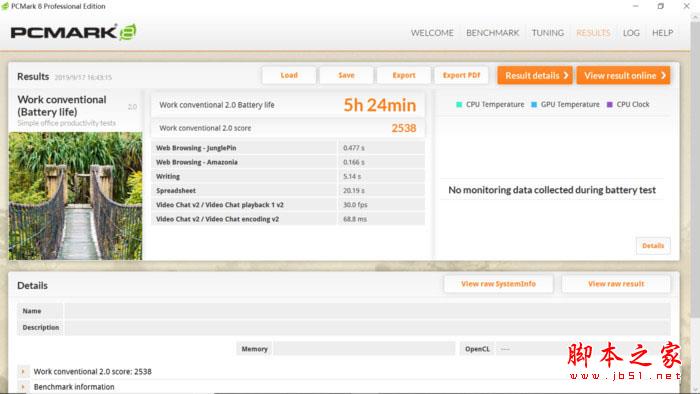Viewport: 700px width, 394px height.
Task: Click the jungle bridge thumbnail image
Action: (75, 196)
